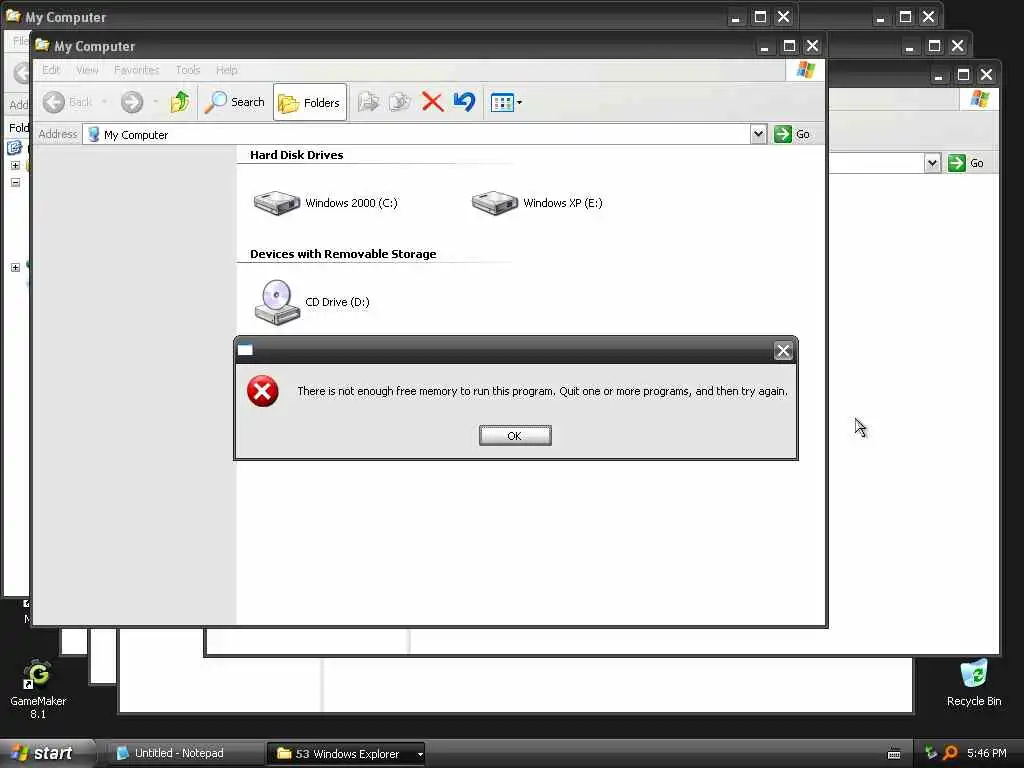The height and width of the screenshot is (768, 1024).
Task: Open the Tools menu
Action: [x=187, y=70]
